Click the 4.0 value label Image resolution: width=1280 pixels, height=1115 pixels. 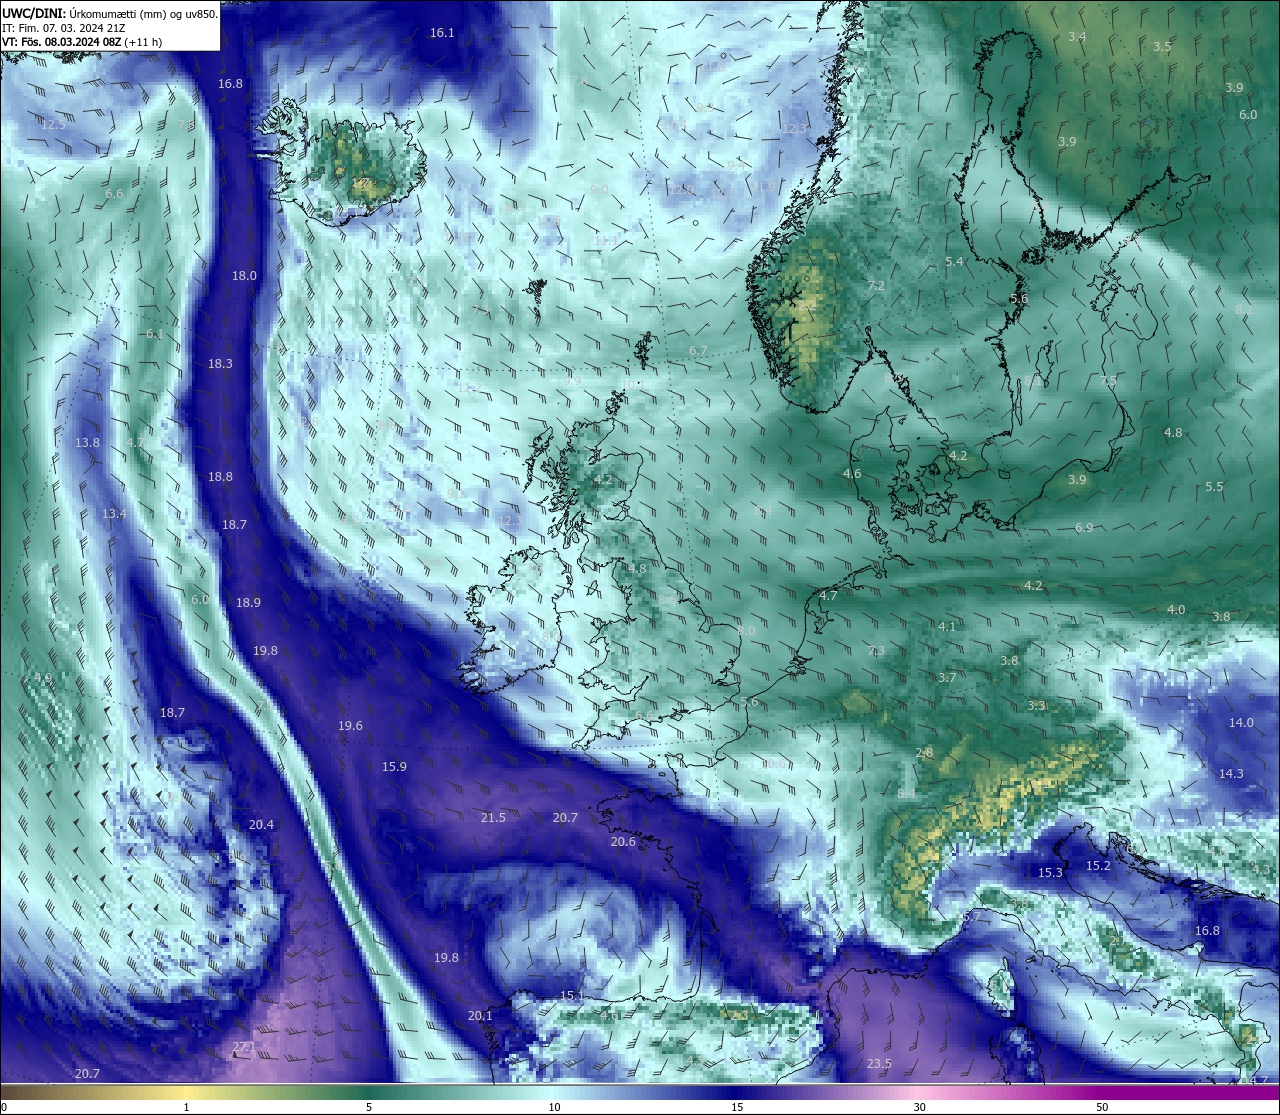(1176, 610)
